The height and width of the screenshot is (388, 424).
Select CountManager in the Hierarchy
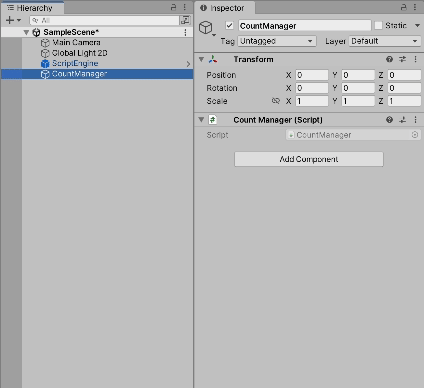click(97, 74)
